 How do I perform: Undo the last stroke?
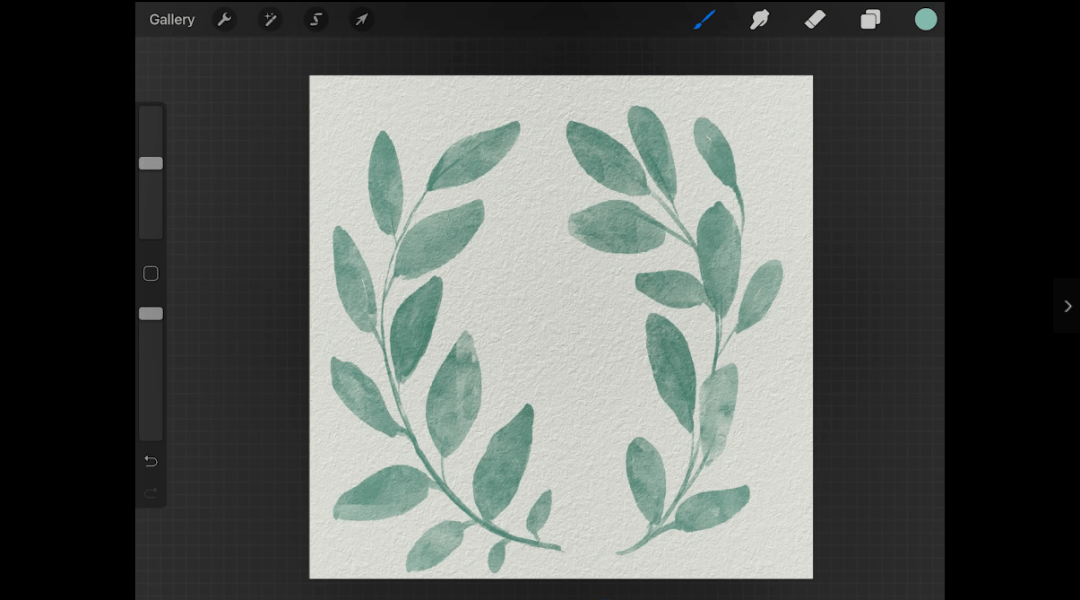(151, 461)
